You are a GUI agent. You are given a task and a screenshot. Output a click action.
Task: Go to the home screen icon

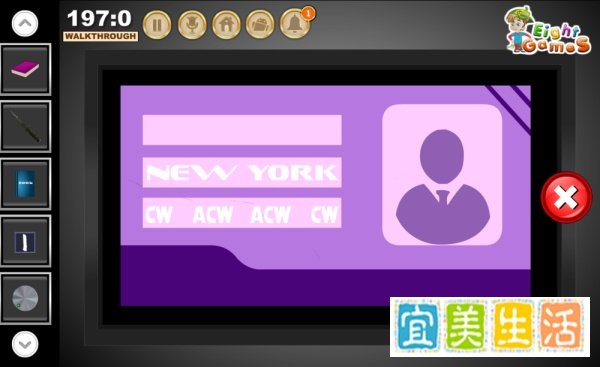pyautogui.click(x=226, y=24)
